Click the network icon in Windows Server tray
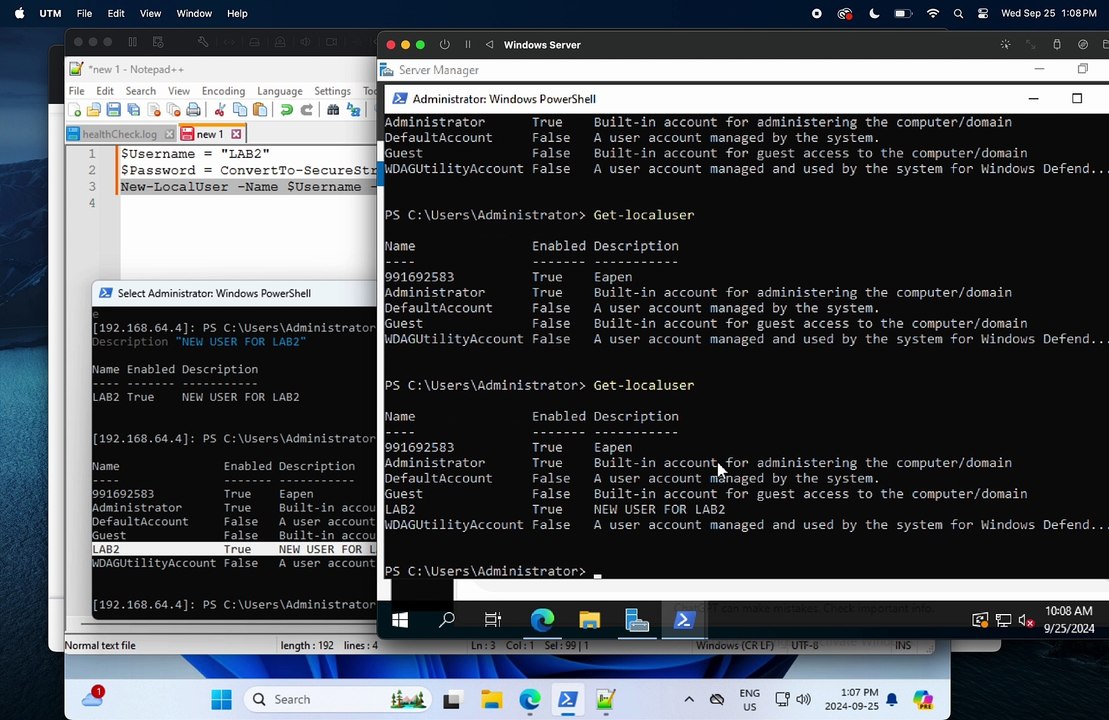1109x720 pixels. (1003, 620)
